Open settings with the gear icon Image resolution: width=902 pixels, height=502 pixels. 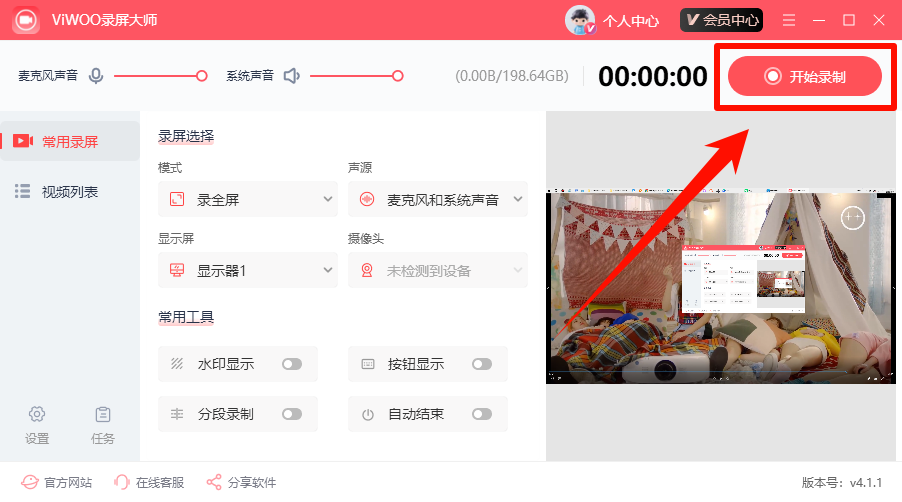[x=37, y=414]
